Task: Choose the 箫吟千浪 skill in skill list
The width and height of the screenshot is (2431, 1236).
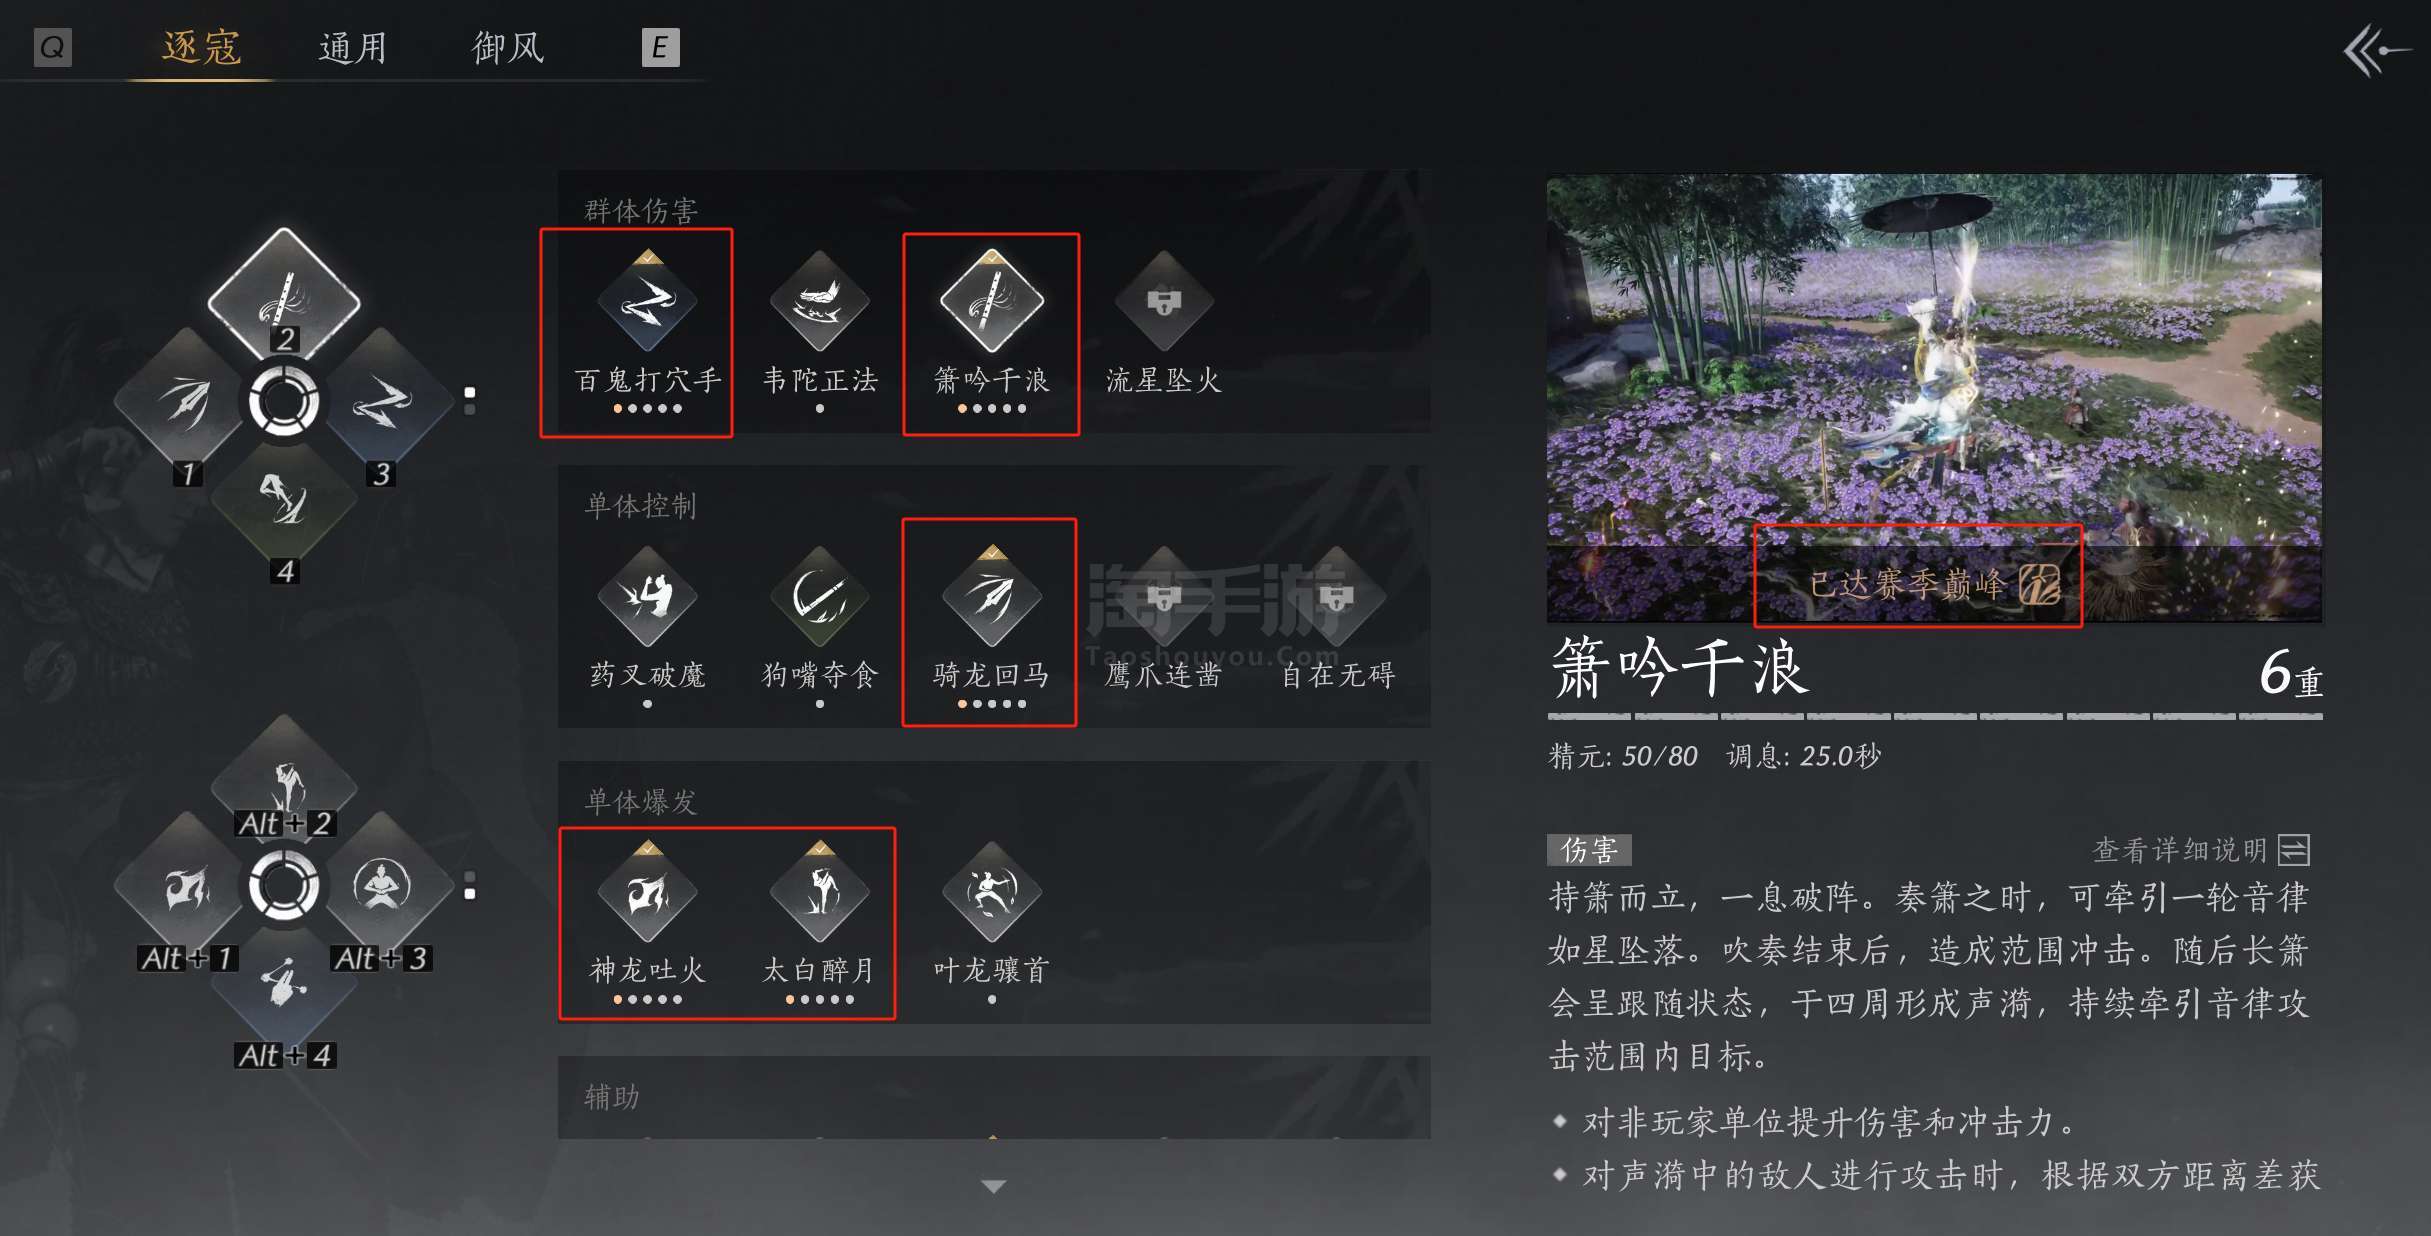Action: (x=992, y=302)
